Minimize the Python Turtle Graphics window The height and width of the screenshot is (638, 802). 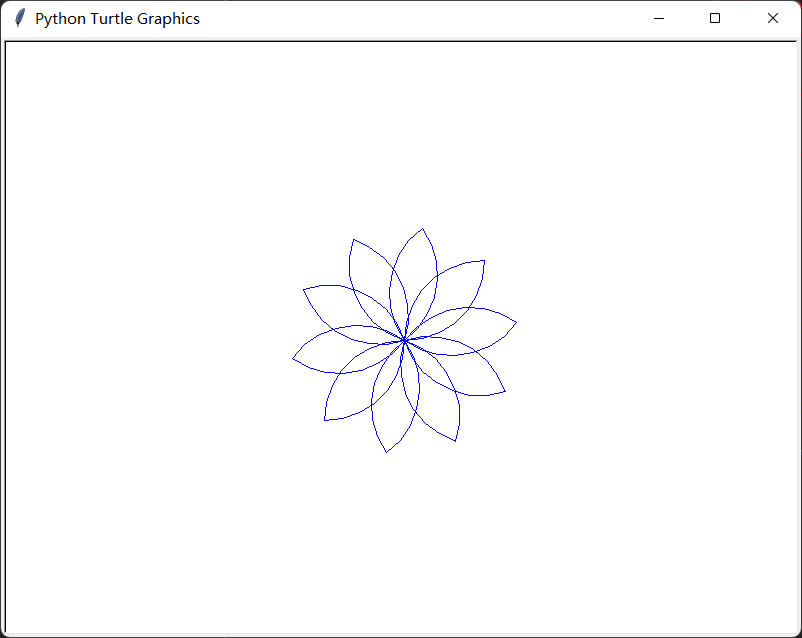pos(659,18)
